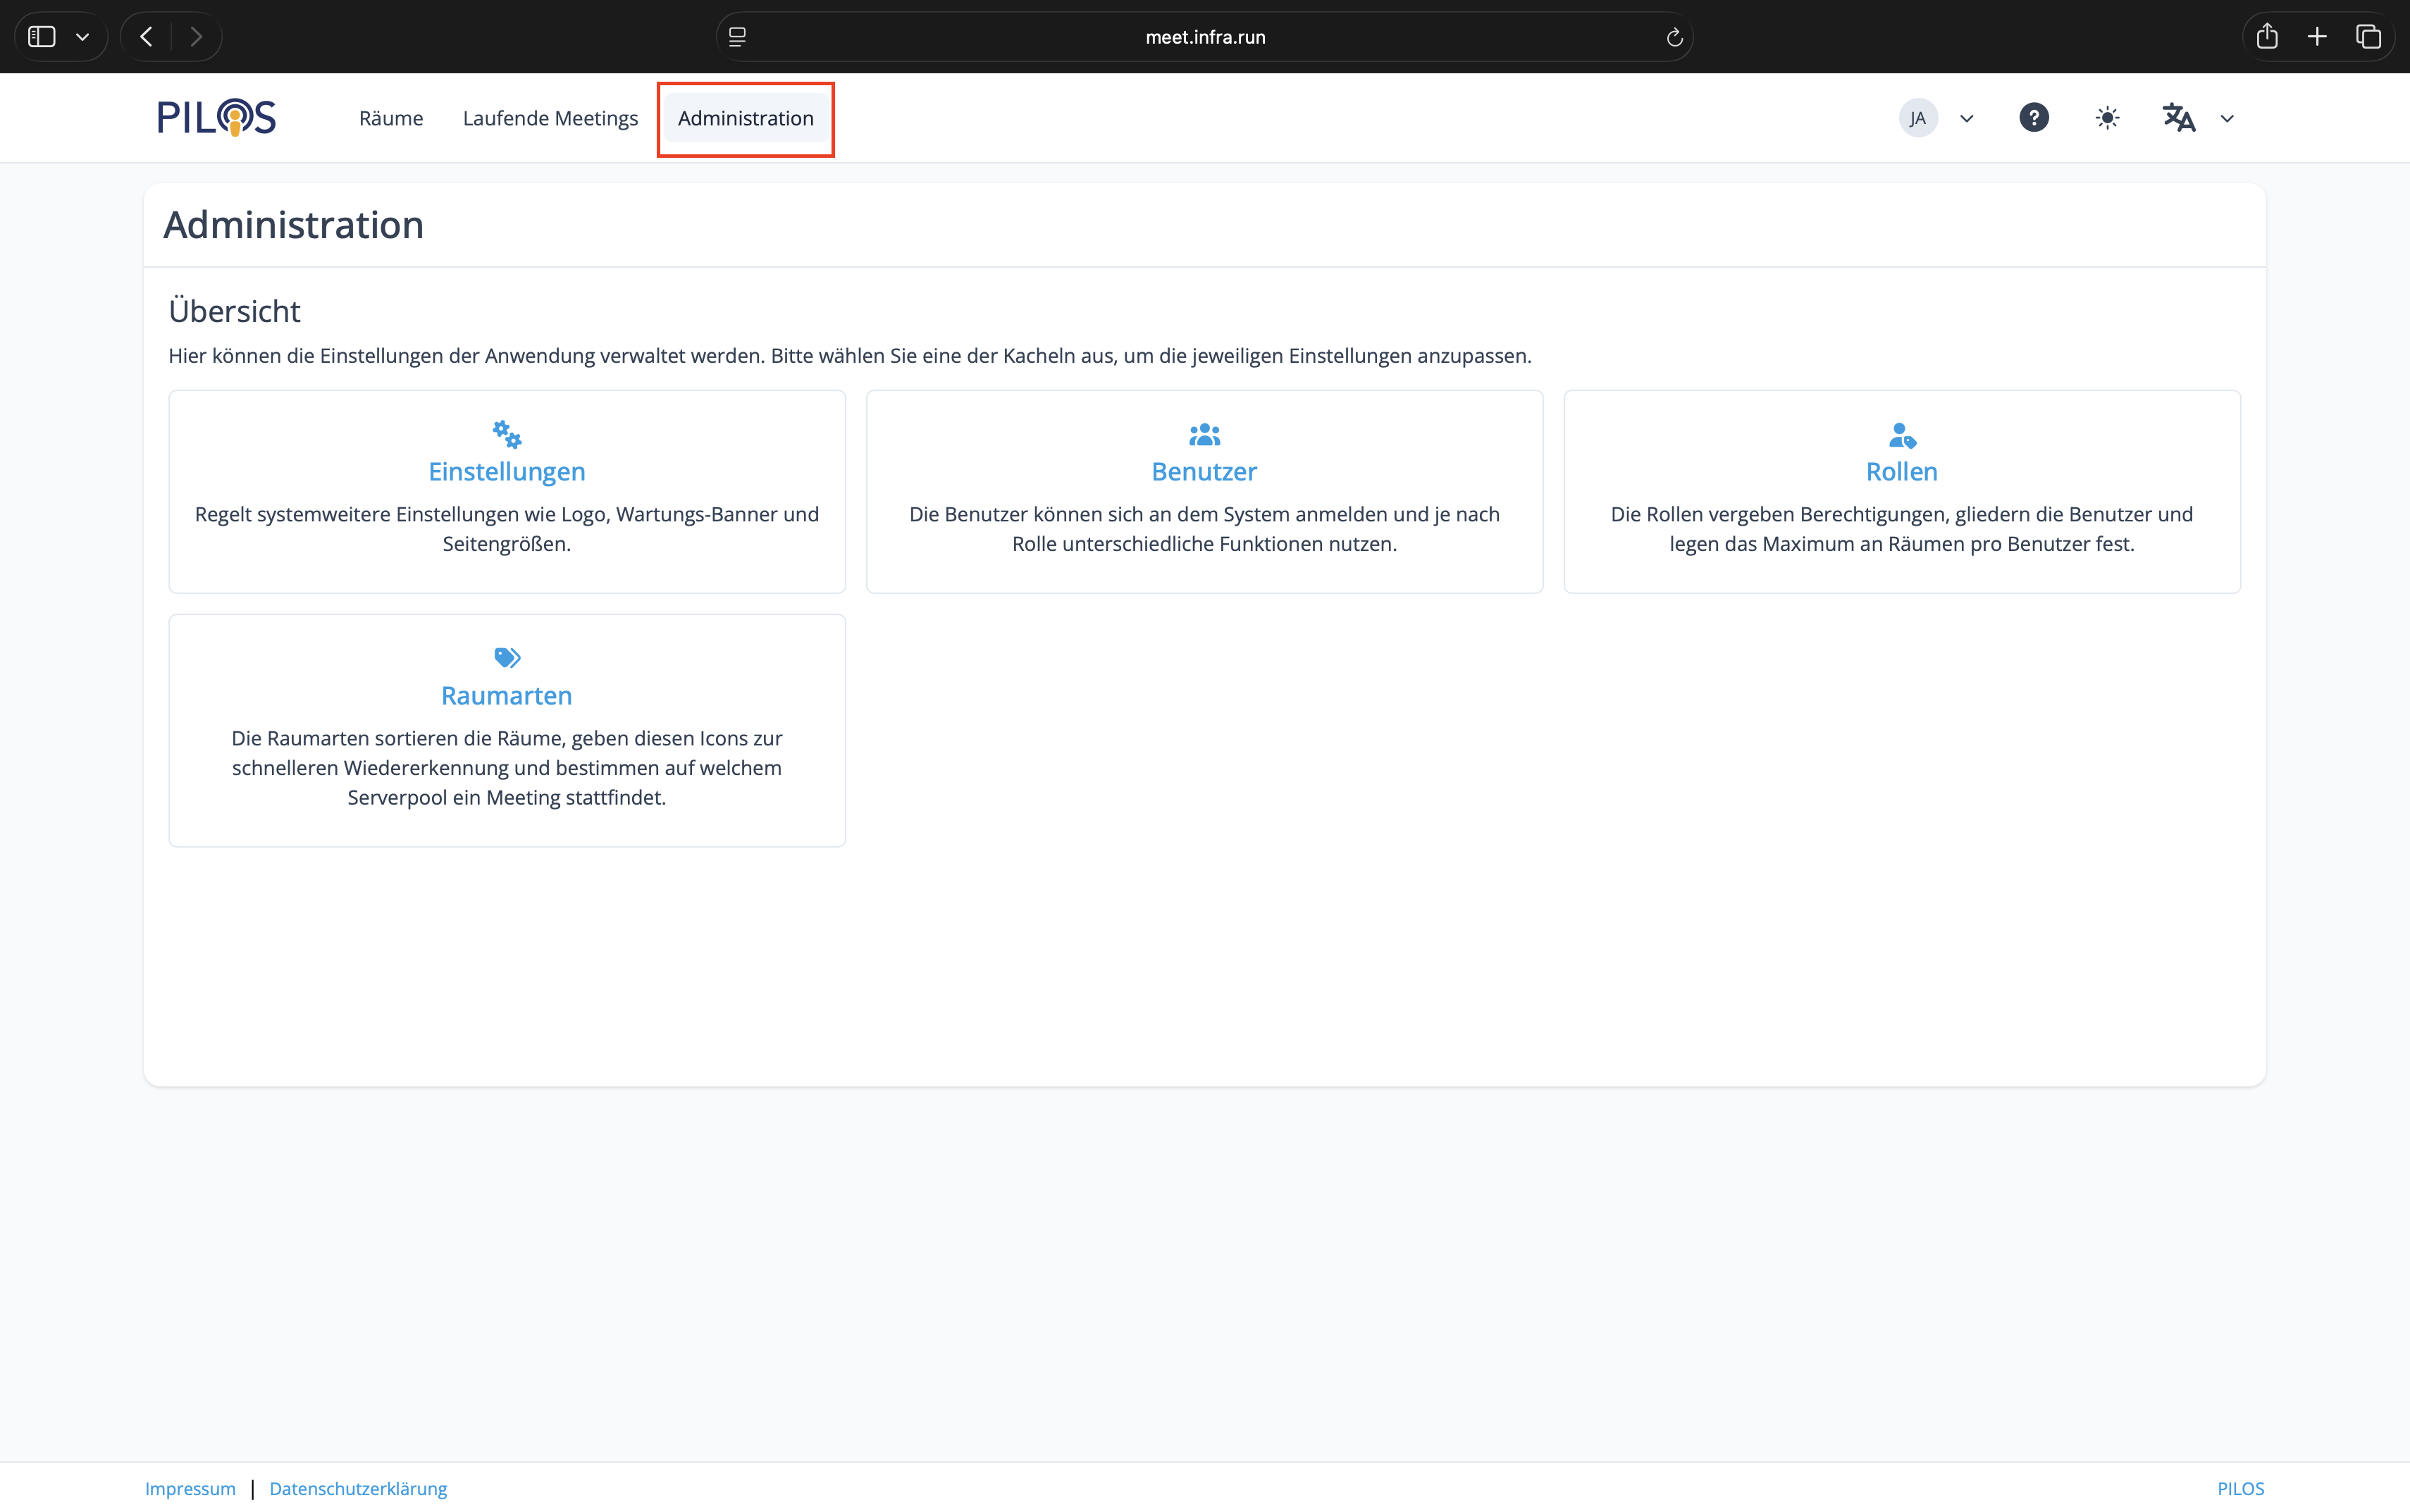Select the Administration nav tab
2410x1512 pixels.
[x=745, y=118]
